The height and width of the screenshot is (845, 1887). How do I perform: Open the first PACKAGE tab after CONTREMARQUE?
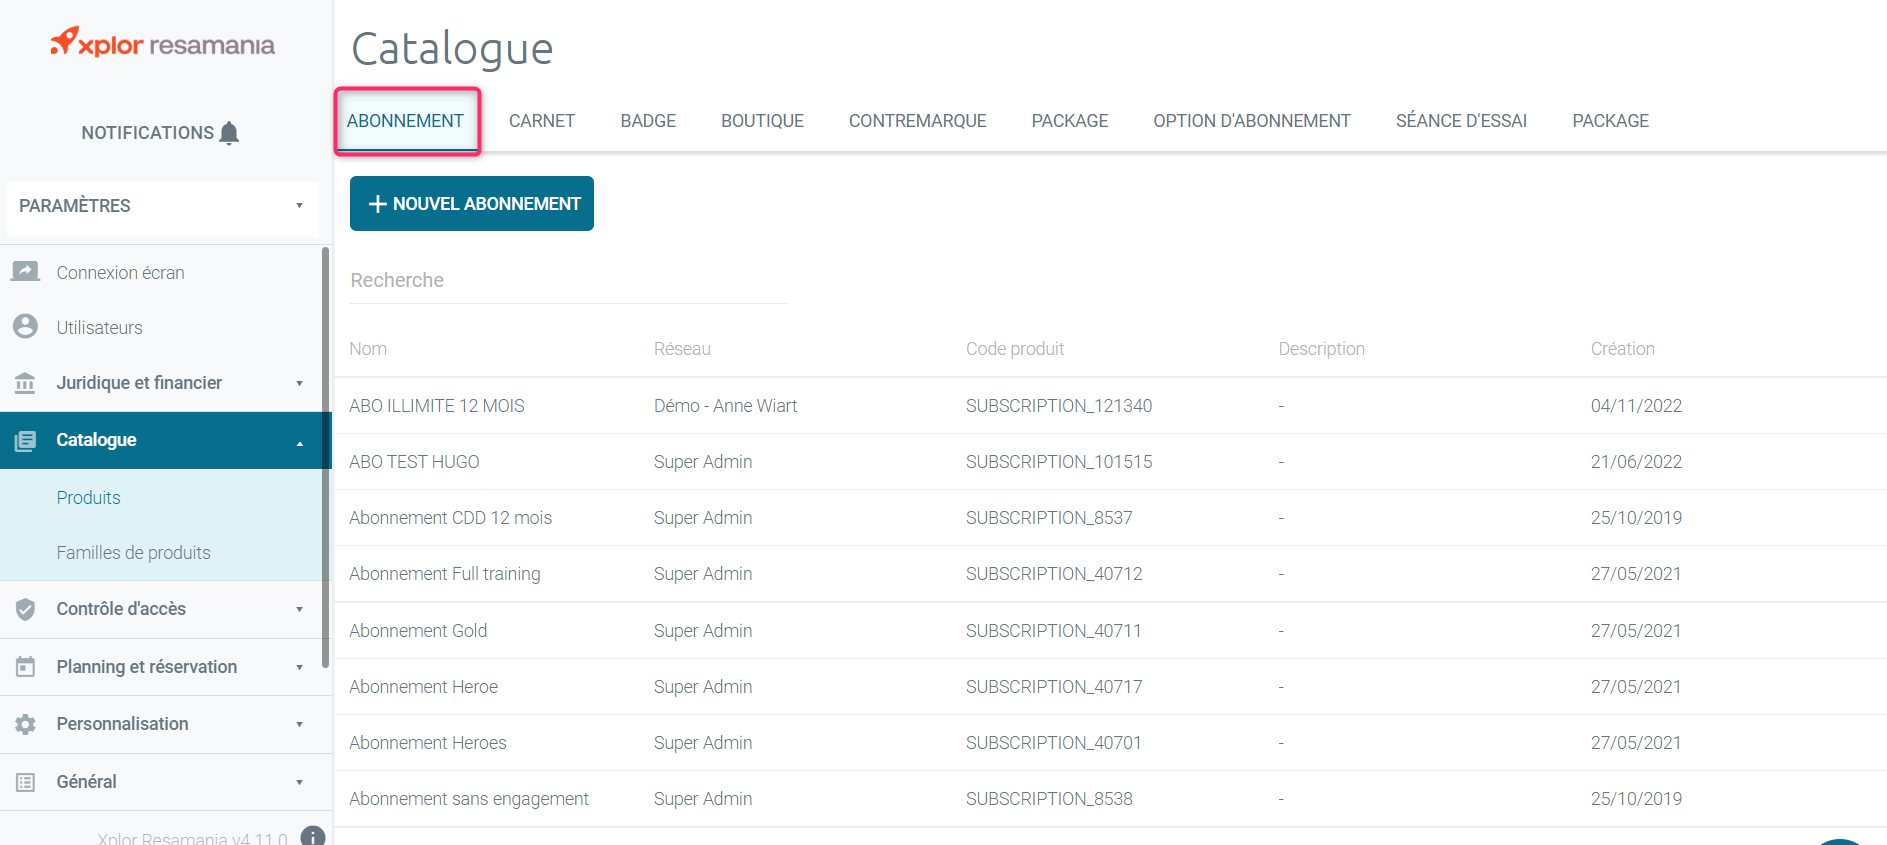point(1070,121)
